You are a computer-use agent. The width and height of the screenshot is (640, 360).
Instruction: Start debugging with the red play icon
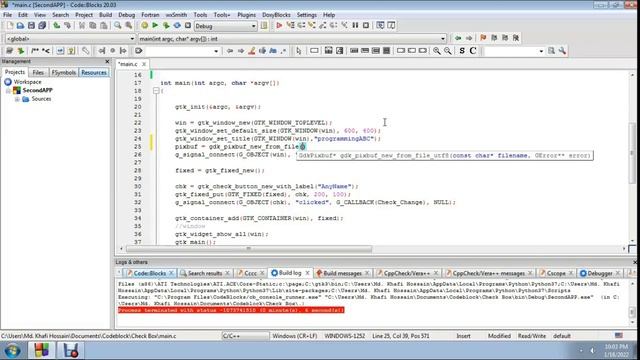pos(279,26)
